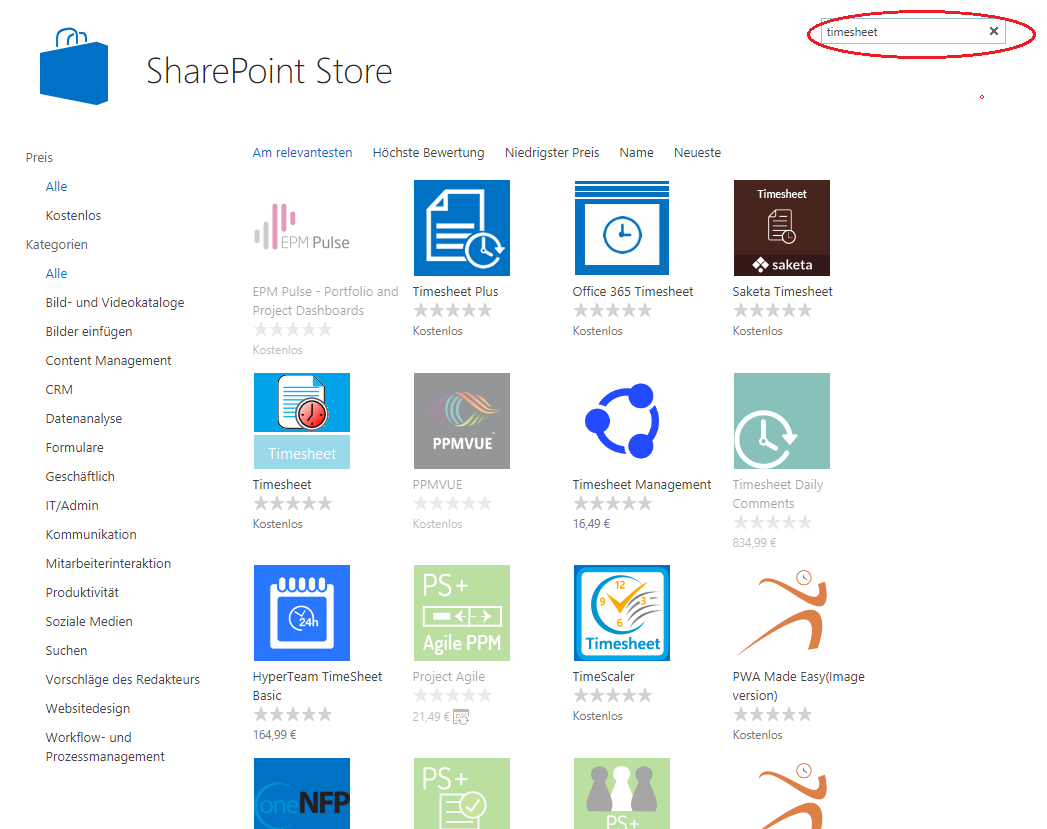The width and height of the screenshot is (1047, 829).
Task: Filter by Kostenlos price
Action: point(73,215)
